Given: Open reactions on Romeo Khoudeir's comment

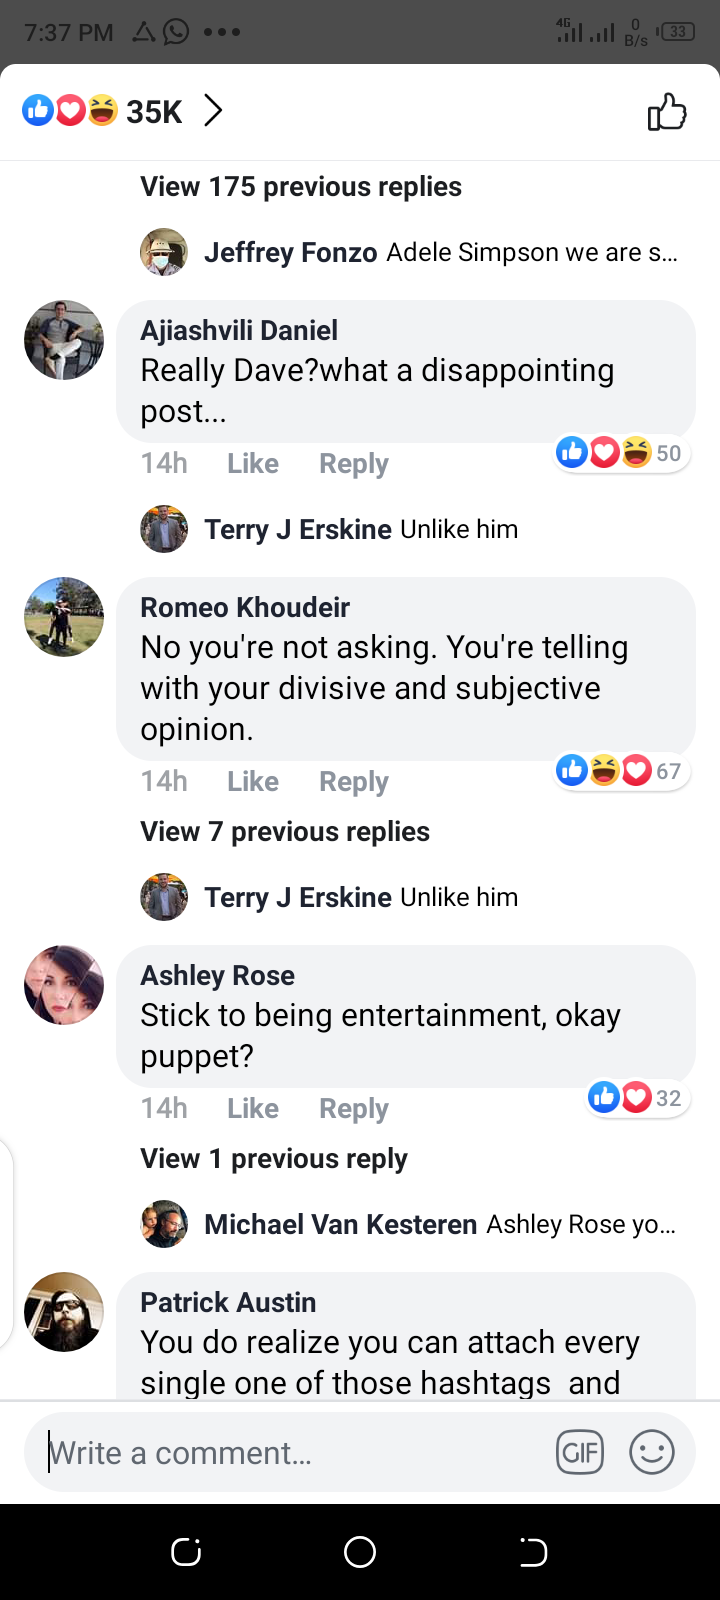Looking at the screenshot, I should tap(619, 771).
